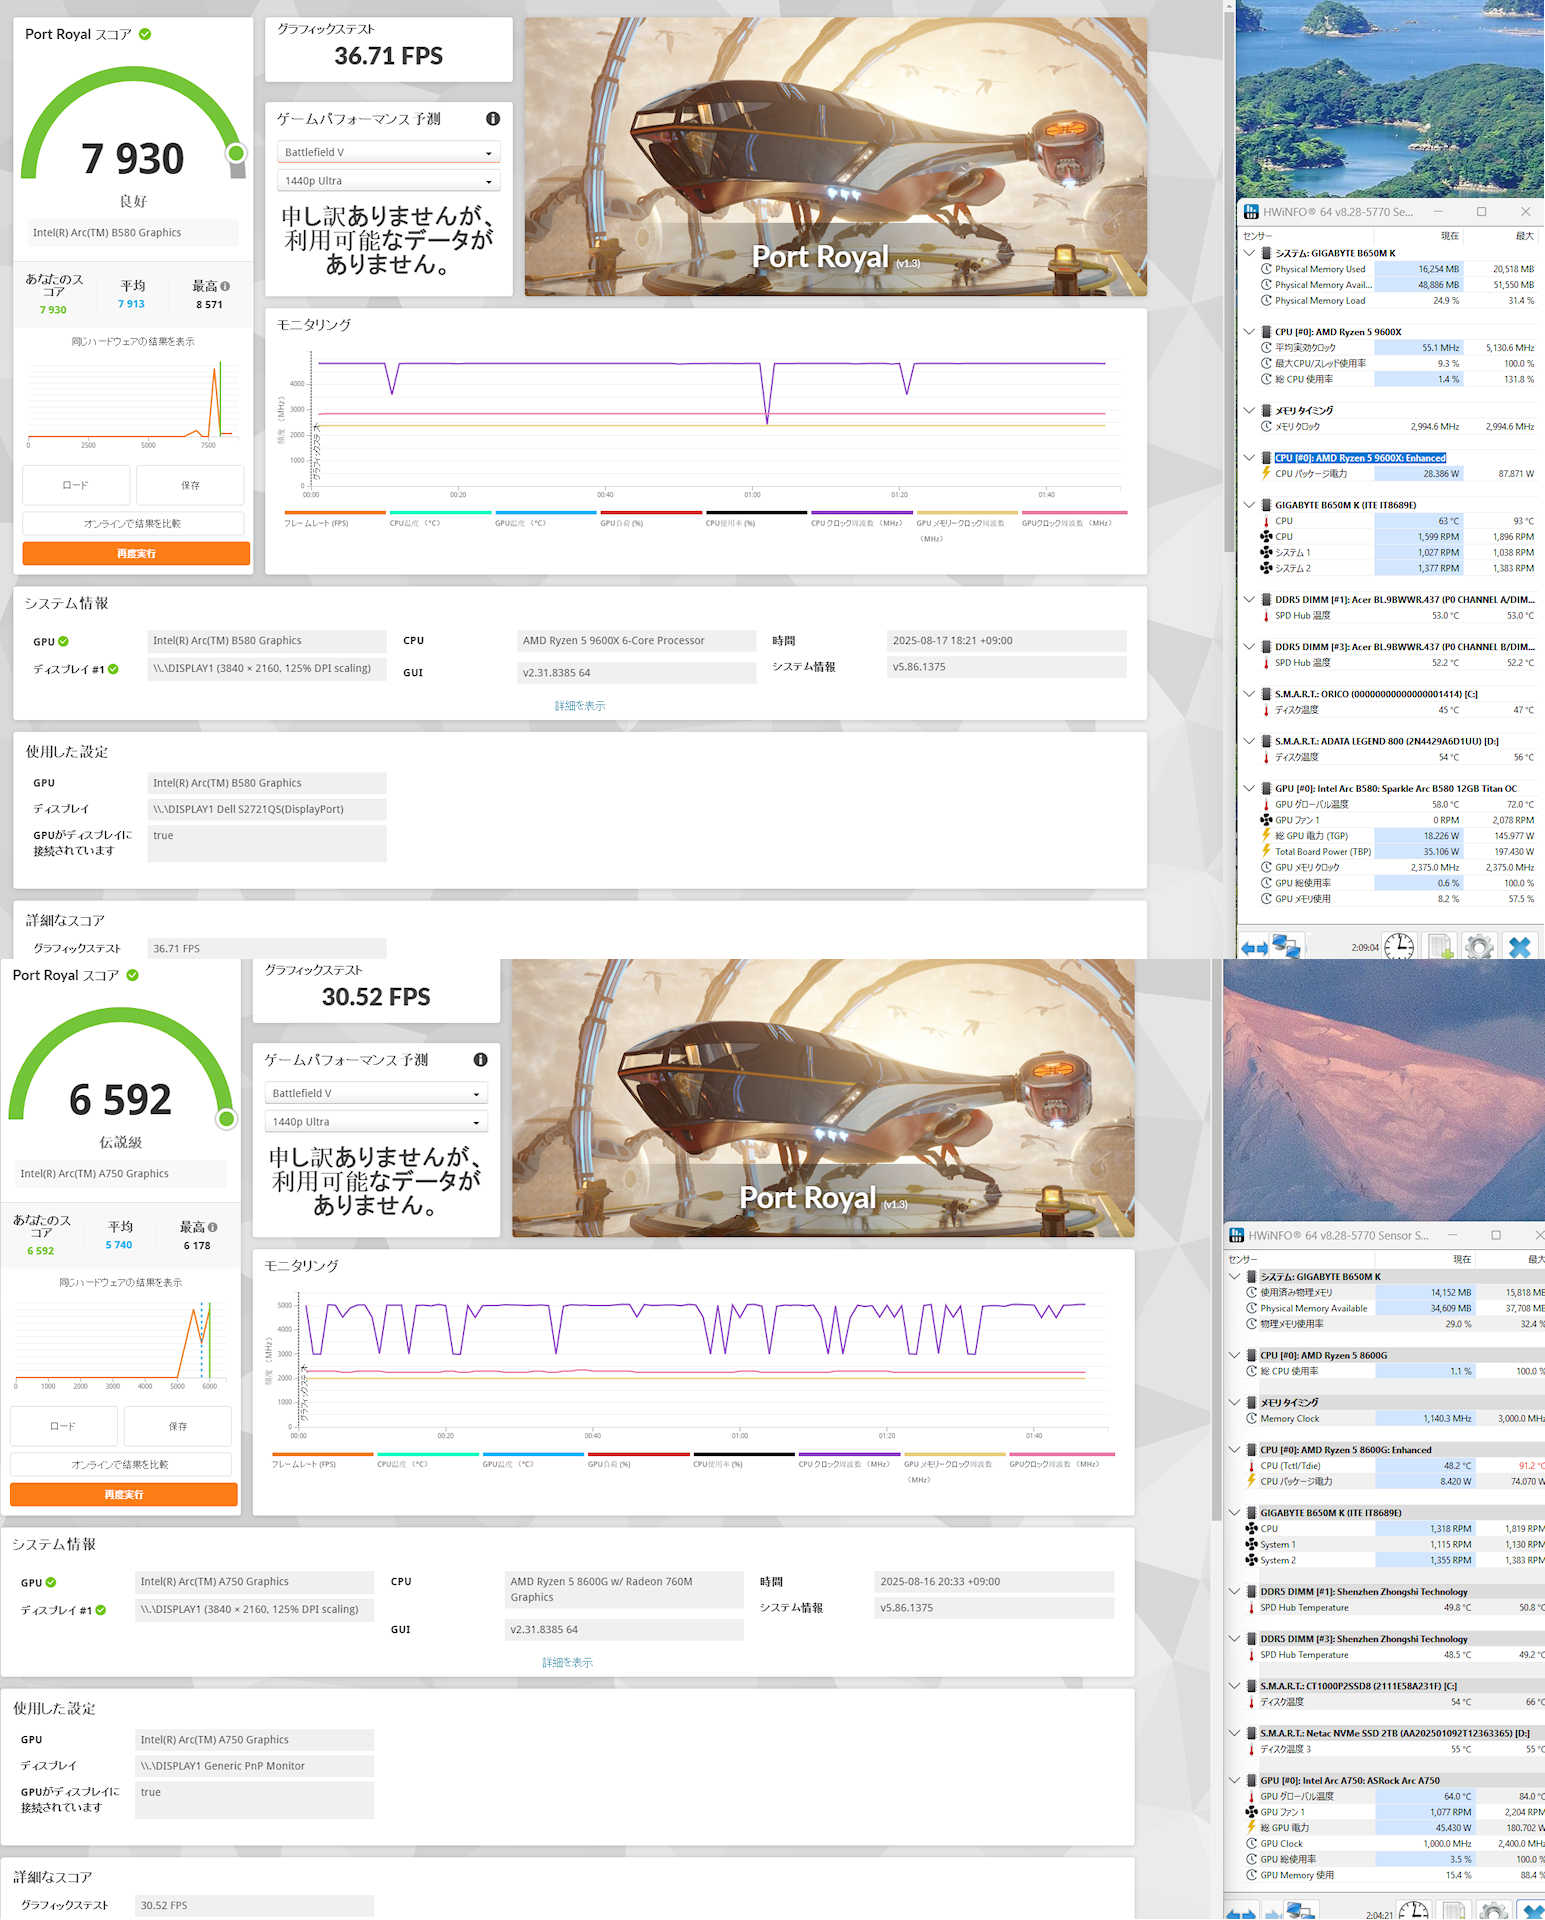
Task: Click the clock icon of Physical Memory Load row
Action: point(1266,300)
